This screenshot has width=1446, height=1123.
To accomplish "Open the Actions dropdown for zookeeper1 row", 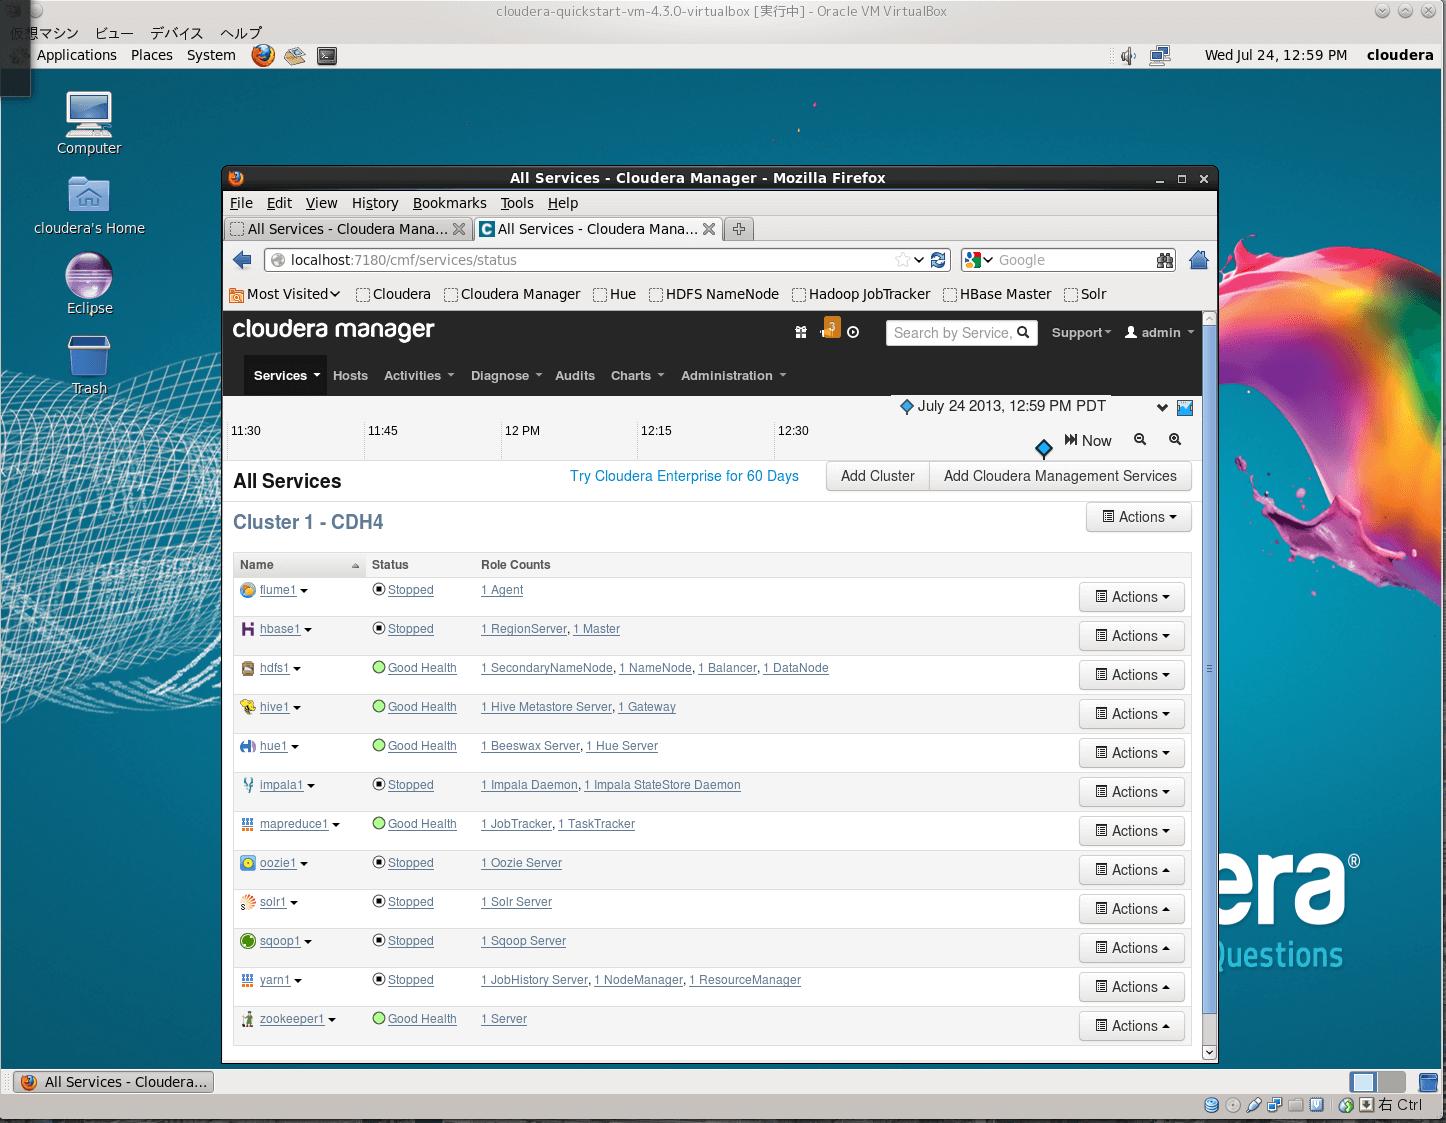I will tap(1132, 1026).
